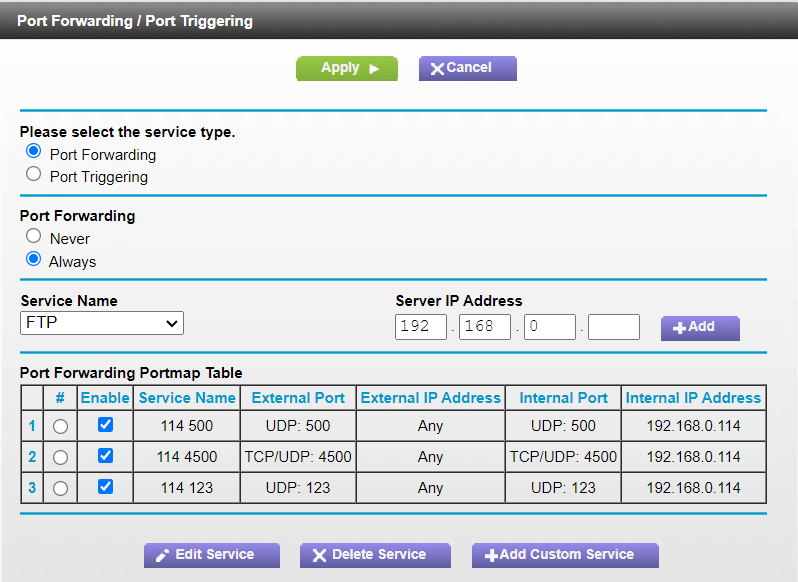Click Internal Port cell 'UDP: 123'
This screenshot has height=582, width=798.
[563, 488]
